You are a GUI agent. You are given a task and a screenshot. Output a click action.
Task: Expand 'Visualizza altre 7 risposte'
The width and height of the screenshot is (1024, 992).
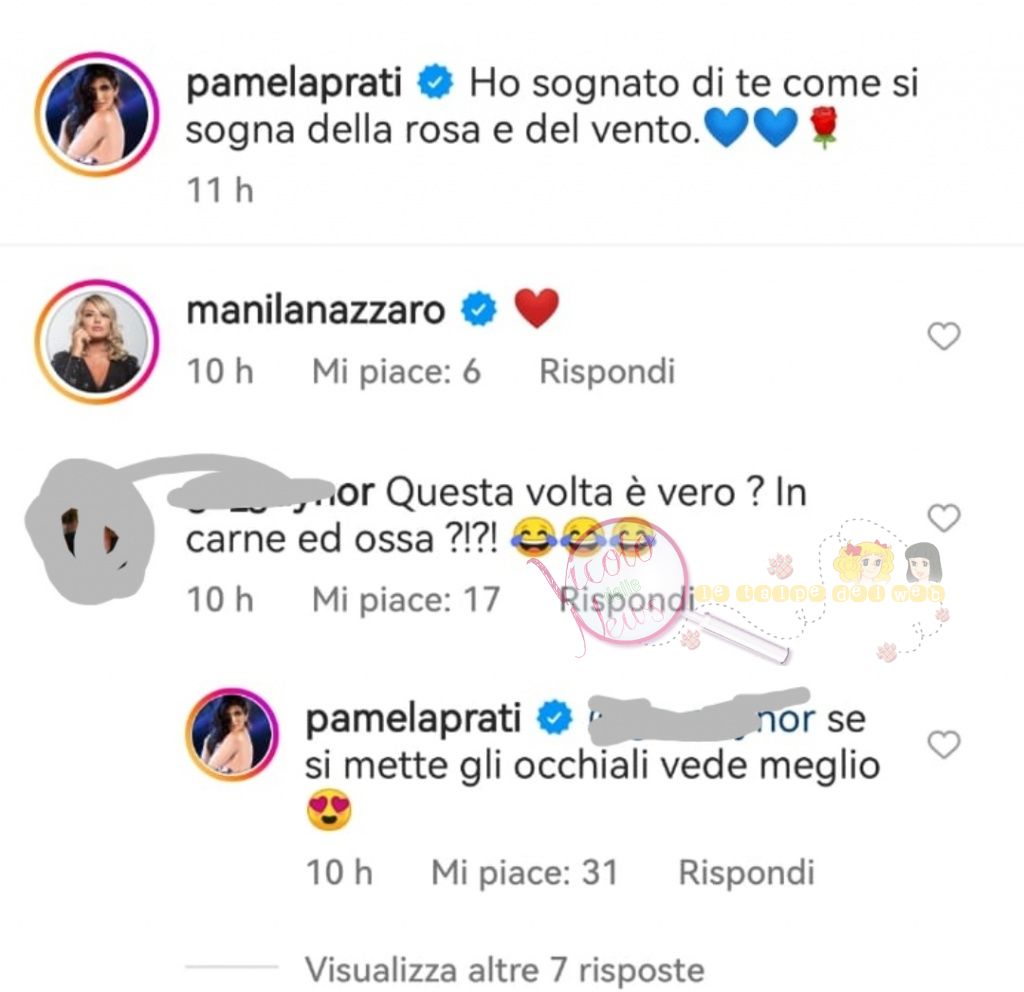pos(504,970)
